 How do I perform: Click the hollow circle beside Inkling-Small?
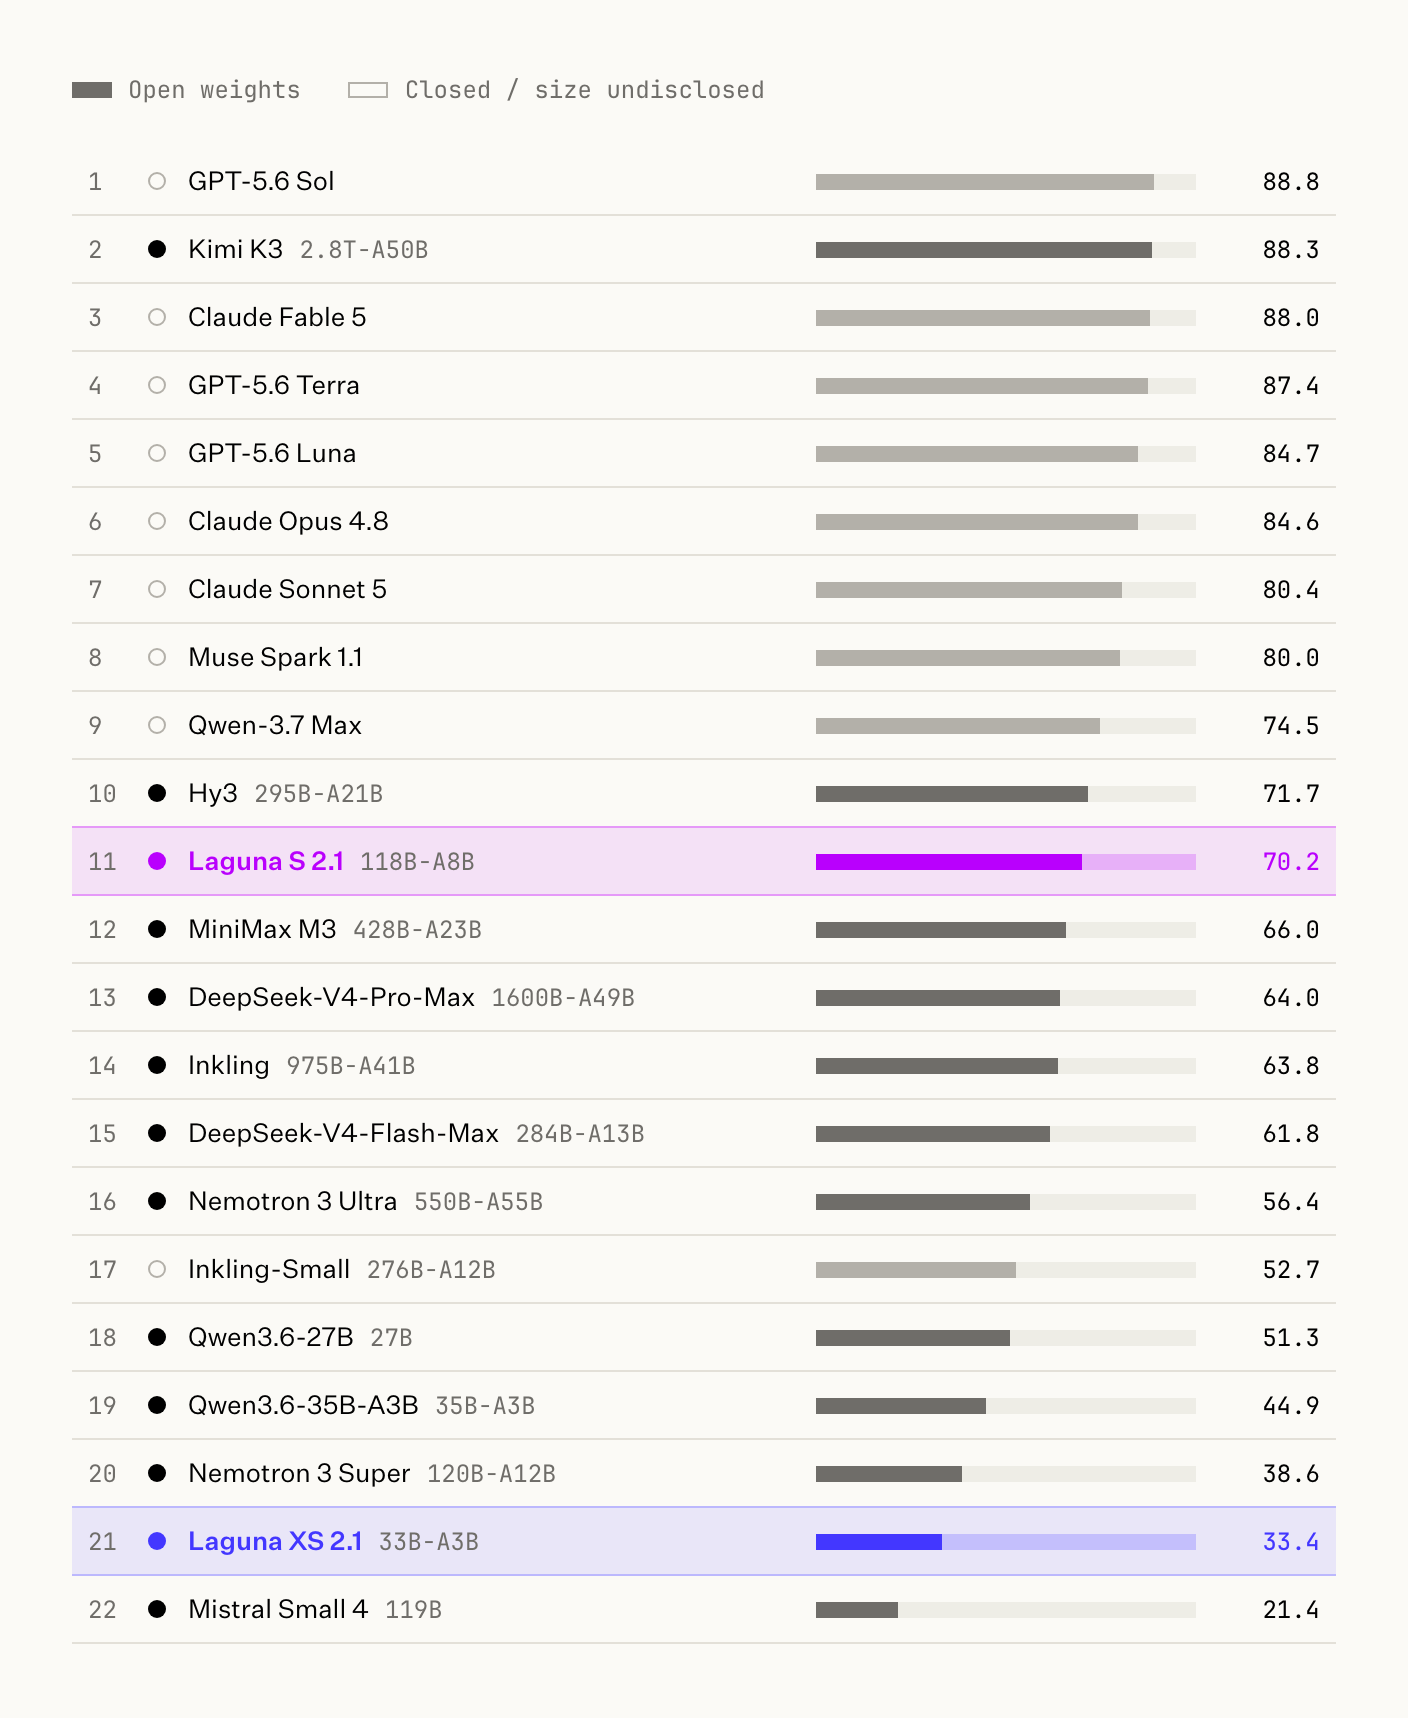click(157, 1269)
